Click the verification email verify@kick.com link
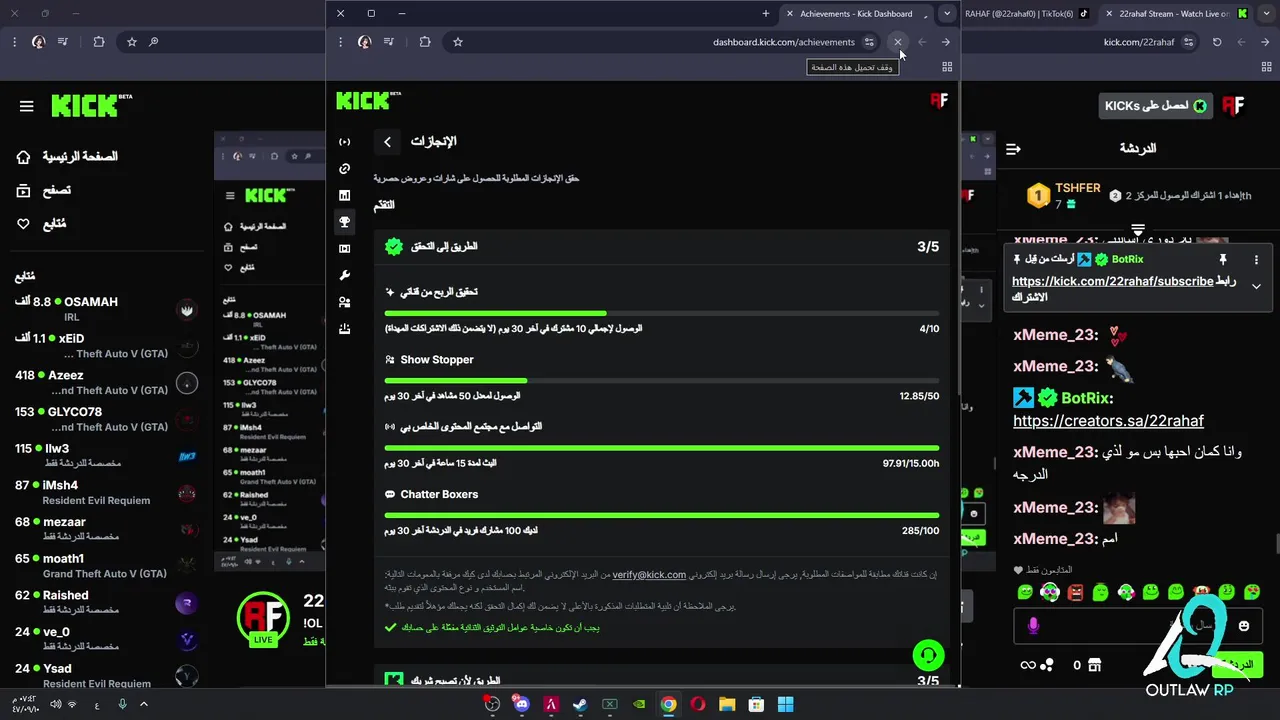1280x720 pixels. (649, 575)
